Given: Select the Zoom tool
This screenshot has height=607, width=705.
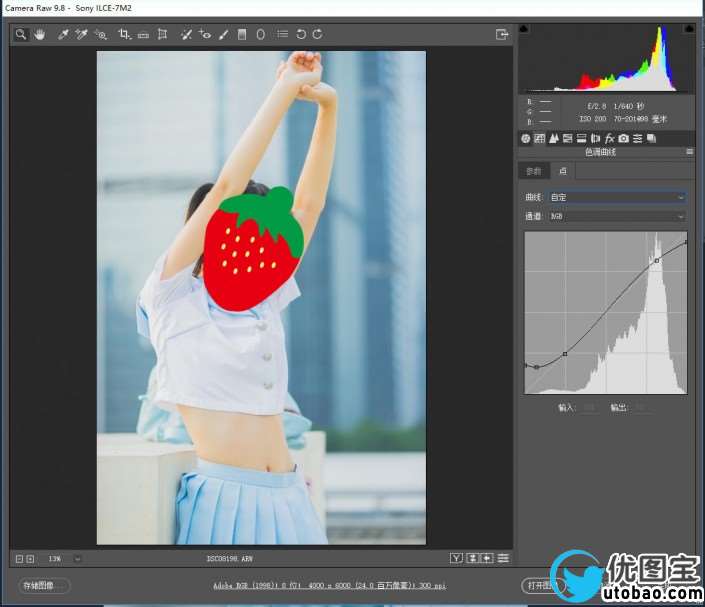Looking at the screenshot, I should click(x=21, y=34).
